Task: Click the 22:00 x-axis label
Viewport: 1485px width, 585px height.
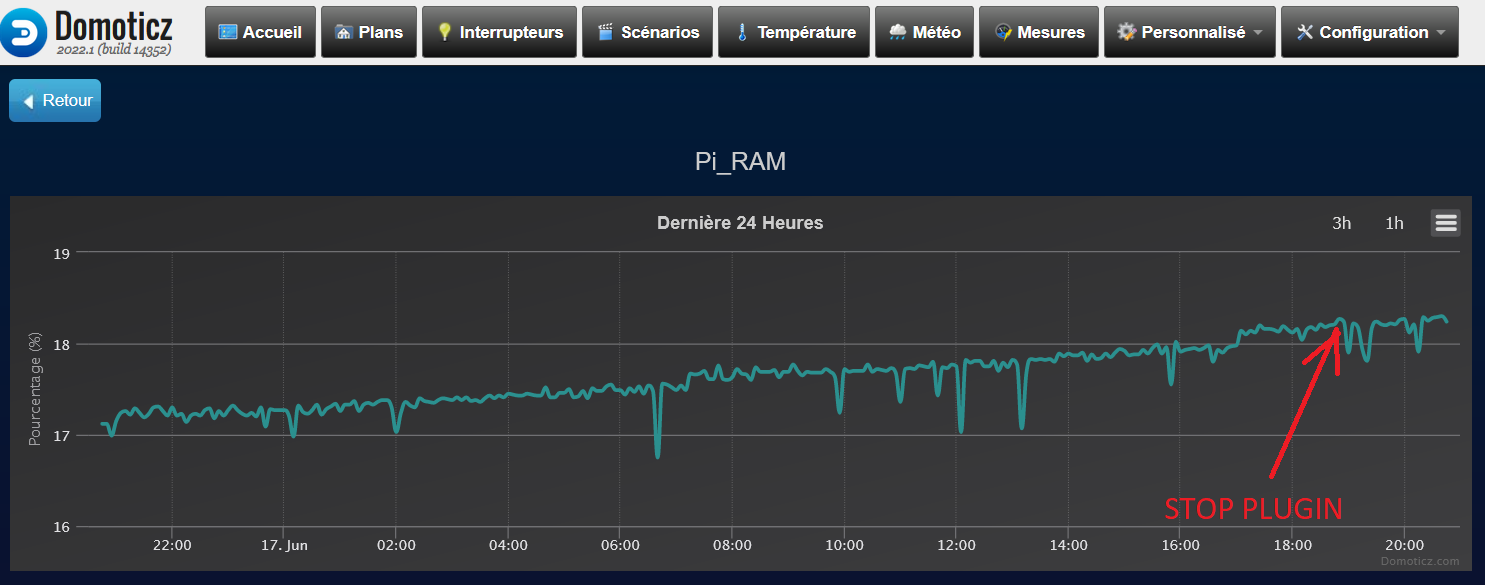Action: coord(172,545)
